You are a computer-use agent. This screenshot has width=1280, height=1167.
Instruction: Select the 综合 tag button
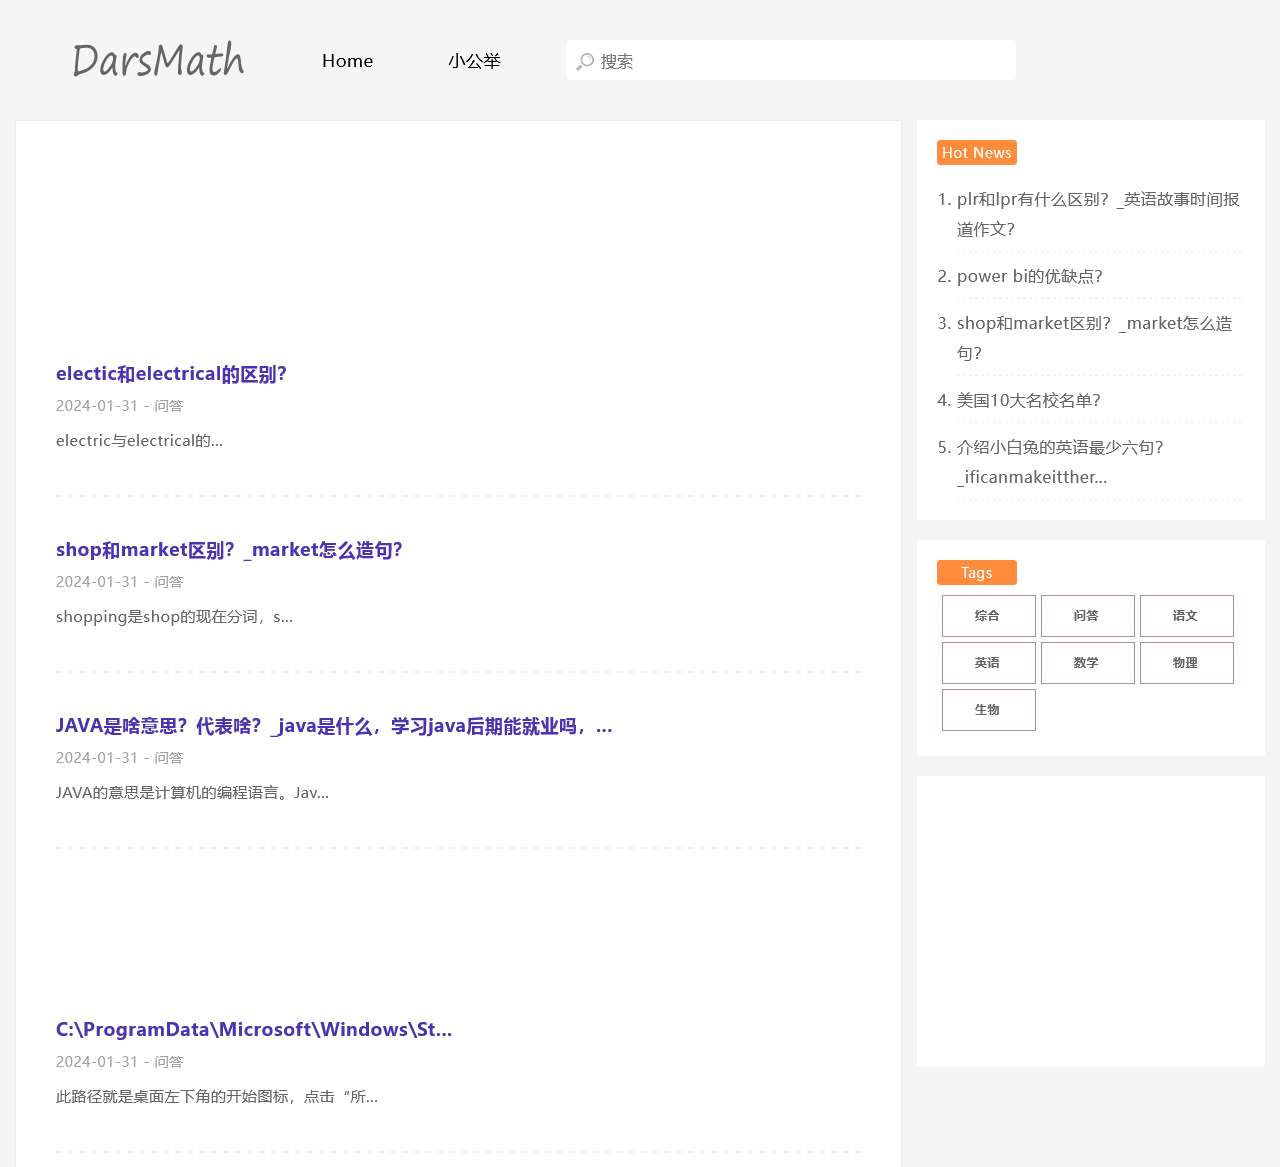pos(988,616)
